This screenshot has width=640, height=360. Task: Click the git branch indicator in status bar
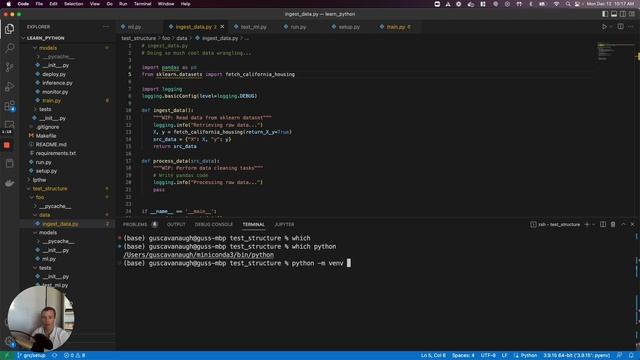tap(31, 356)
